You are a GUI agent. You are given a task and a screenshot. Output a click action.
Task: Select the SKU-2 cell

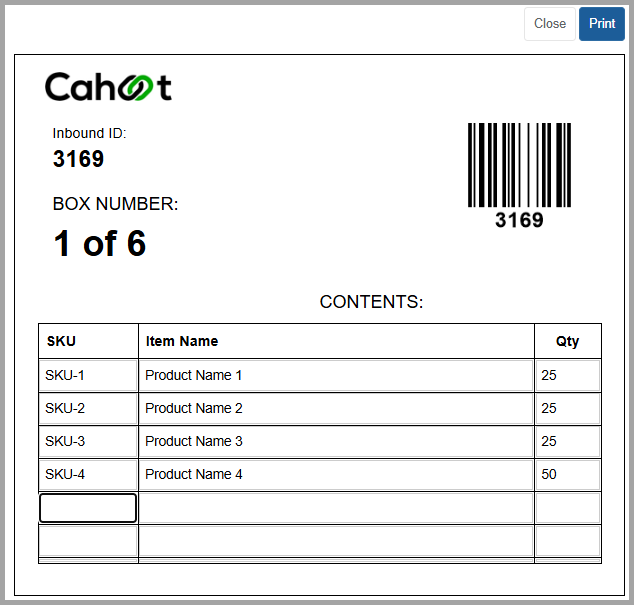pos(88,408)
